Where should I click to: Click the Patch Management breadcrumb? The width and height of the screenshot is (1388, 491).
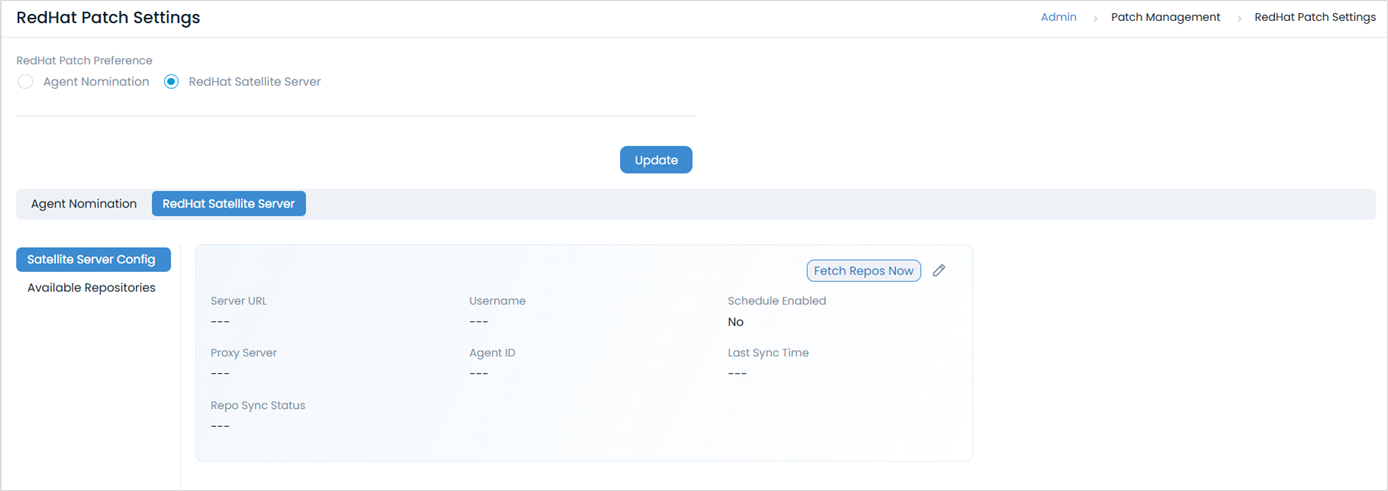coord(1166,17)
